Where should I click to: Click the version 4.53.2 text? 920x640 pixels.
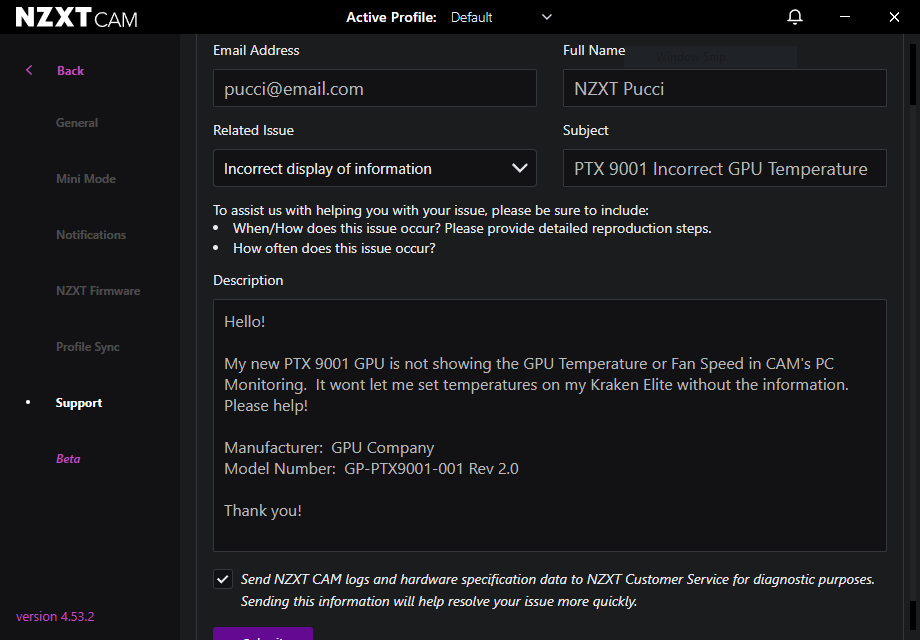tap(55, 617)
